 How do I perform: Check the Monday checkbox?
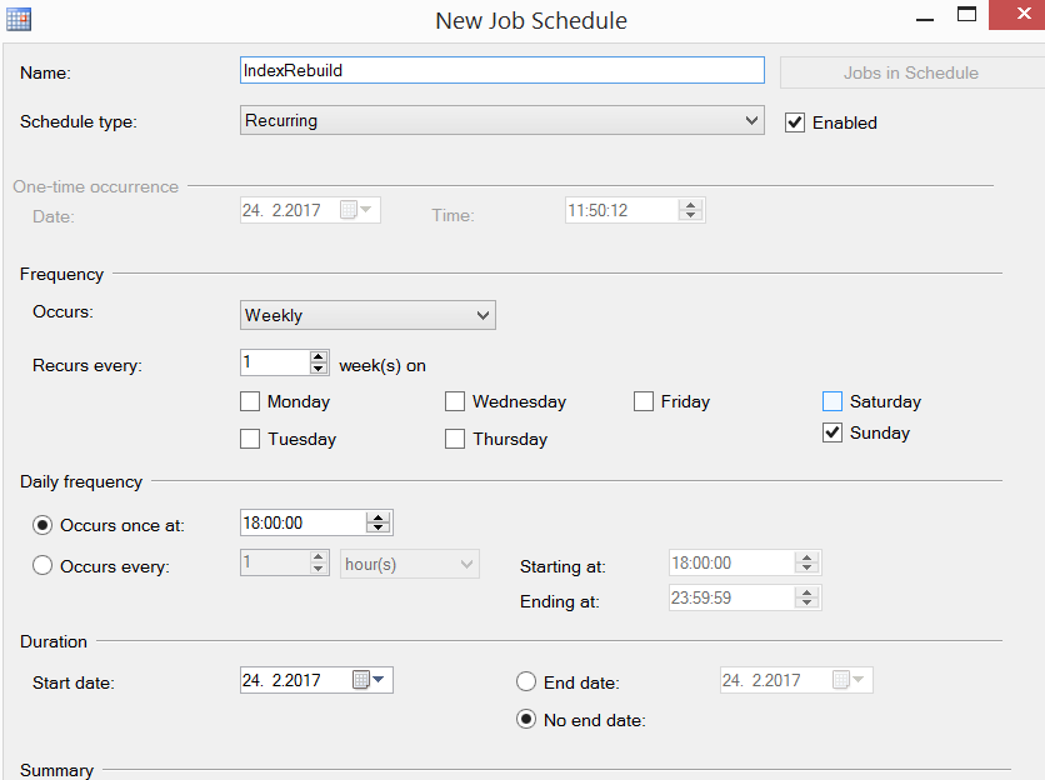(x=250, y=401)
